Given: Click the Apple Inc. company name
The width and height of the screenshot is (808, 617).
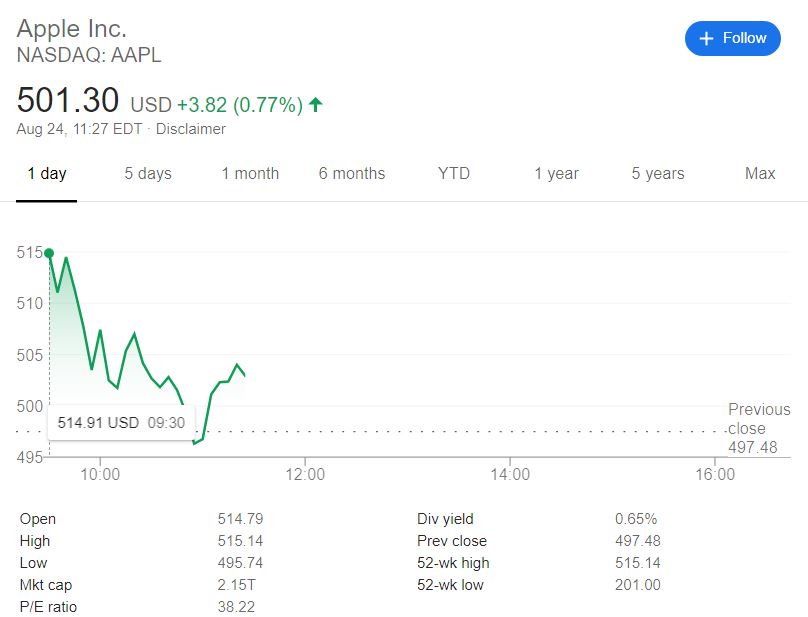Looking at the screenshot, I should [x=72, y=29].
